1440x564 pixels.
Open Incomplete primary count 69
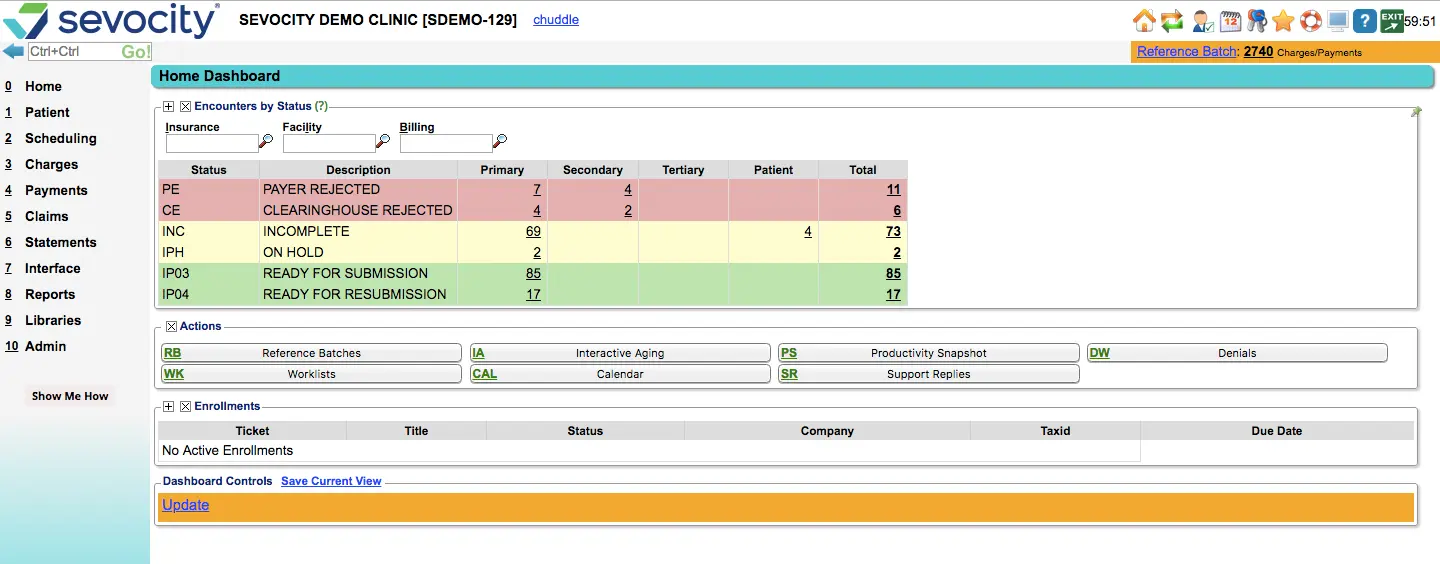[533, 232]
